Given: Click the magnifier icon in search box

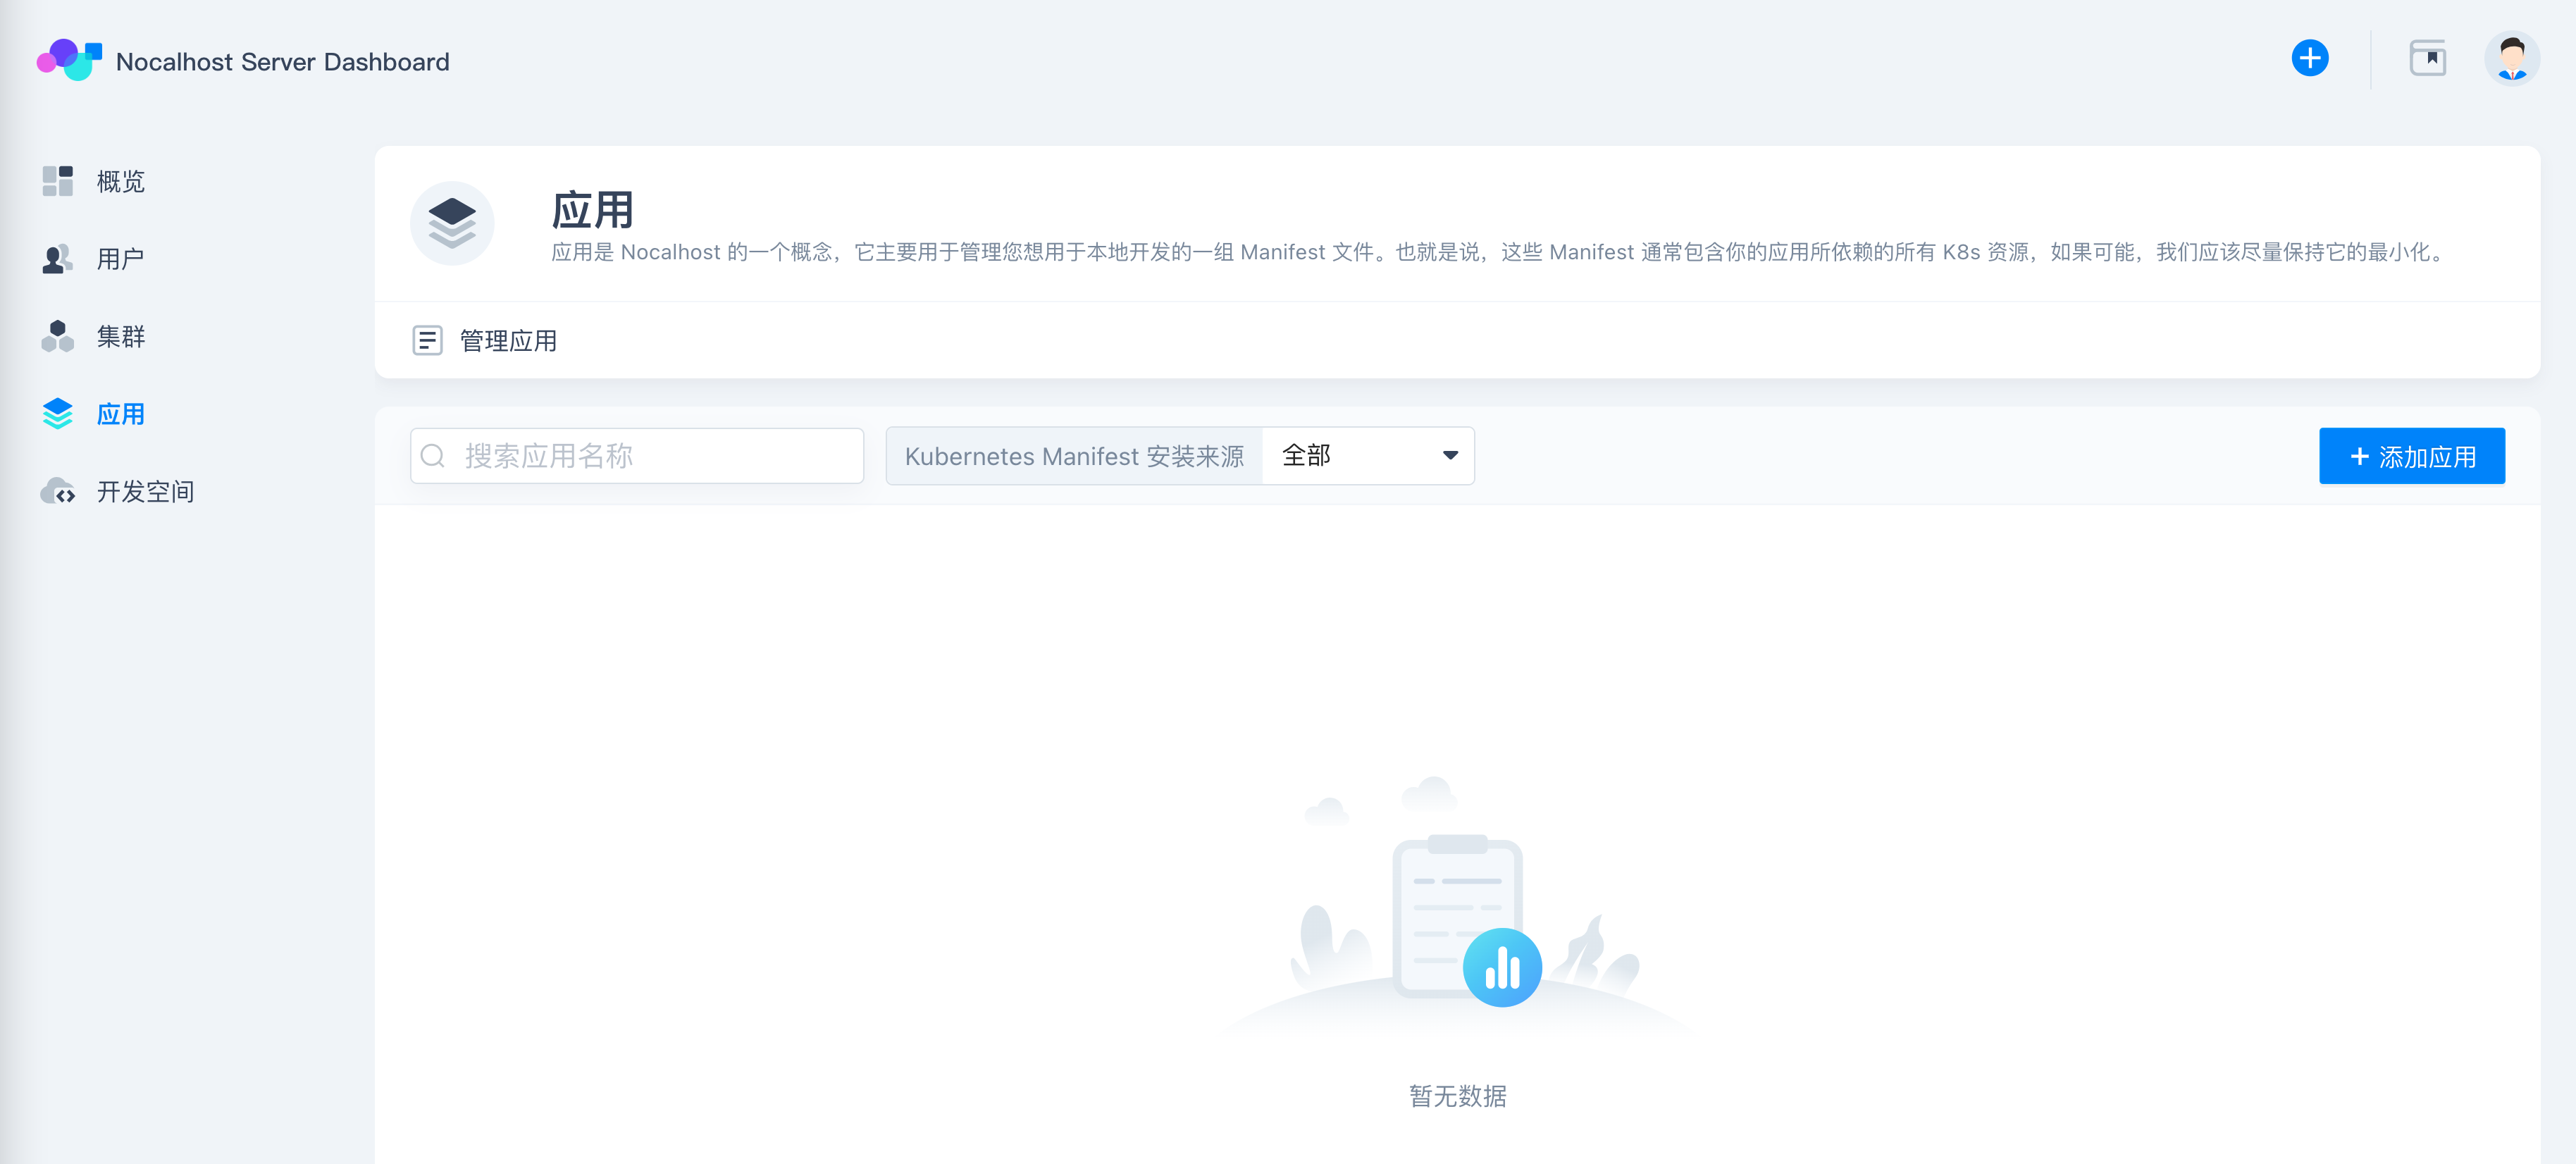Looking at the screenshot, I should click(433, 456).
